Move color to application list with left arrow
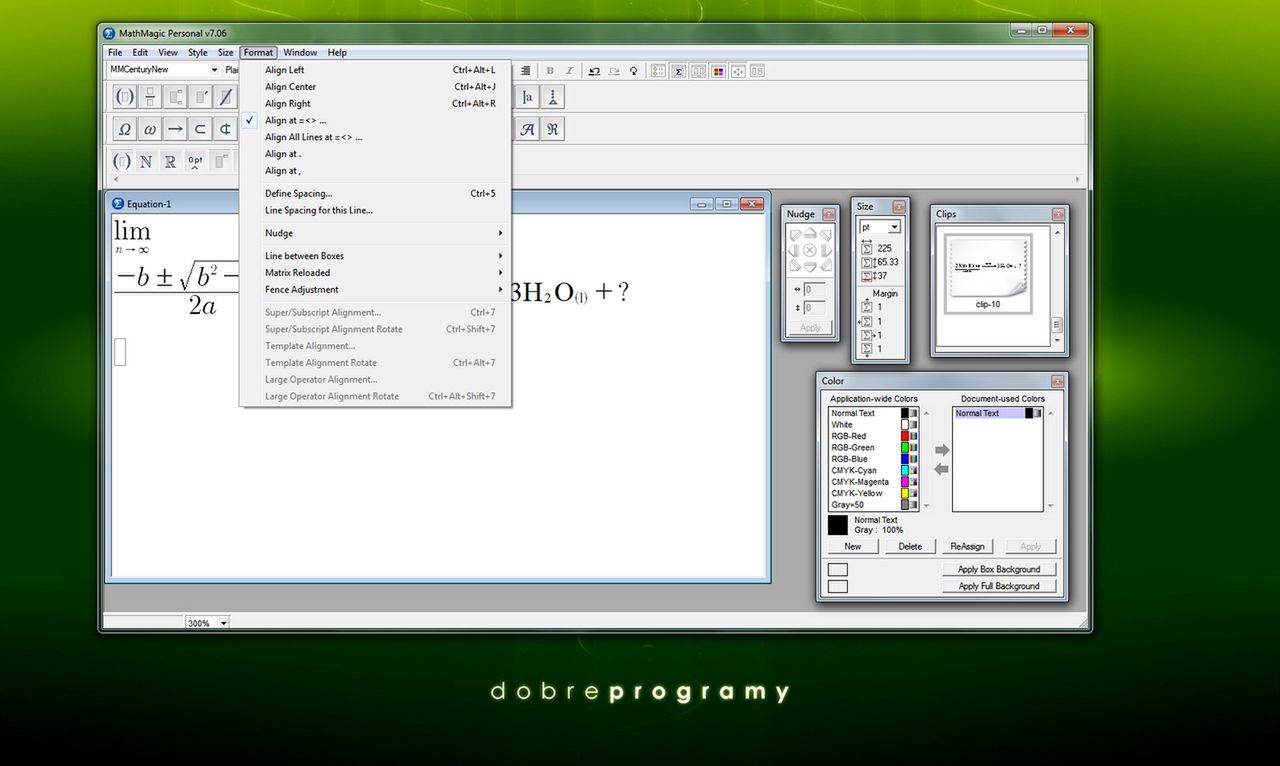1280x766 pixels. [941, 468]
